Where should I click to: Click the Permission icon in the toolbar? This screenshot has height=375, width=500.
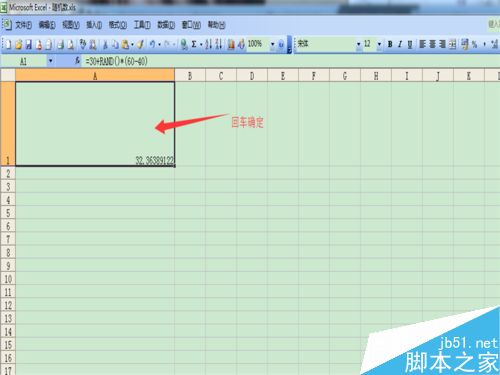39,44
